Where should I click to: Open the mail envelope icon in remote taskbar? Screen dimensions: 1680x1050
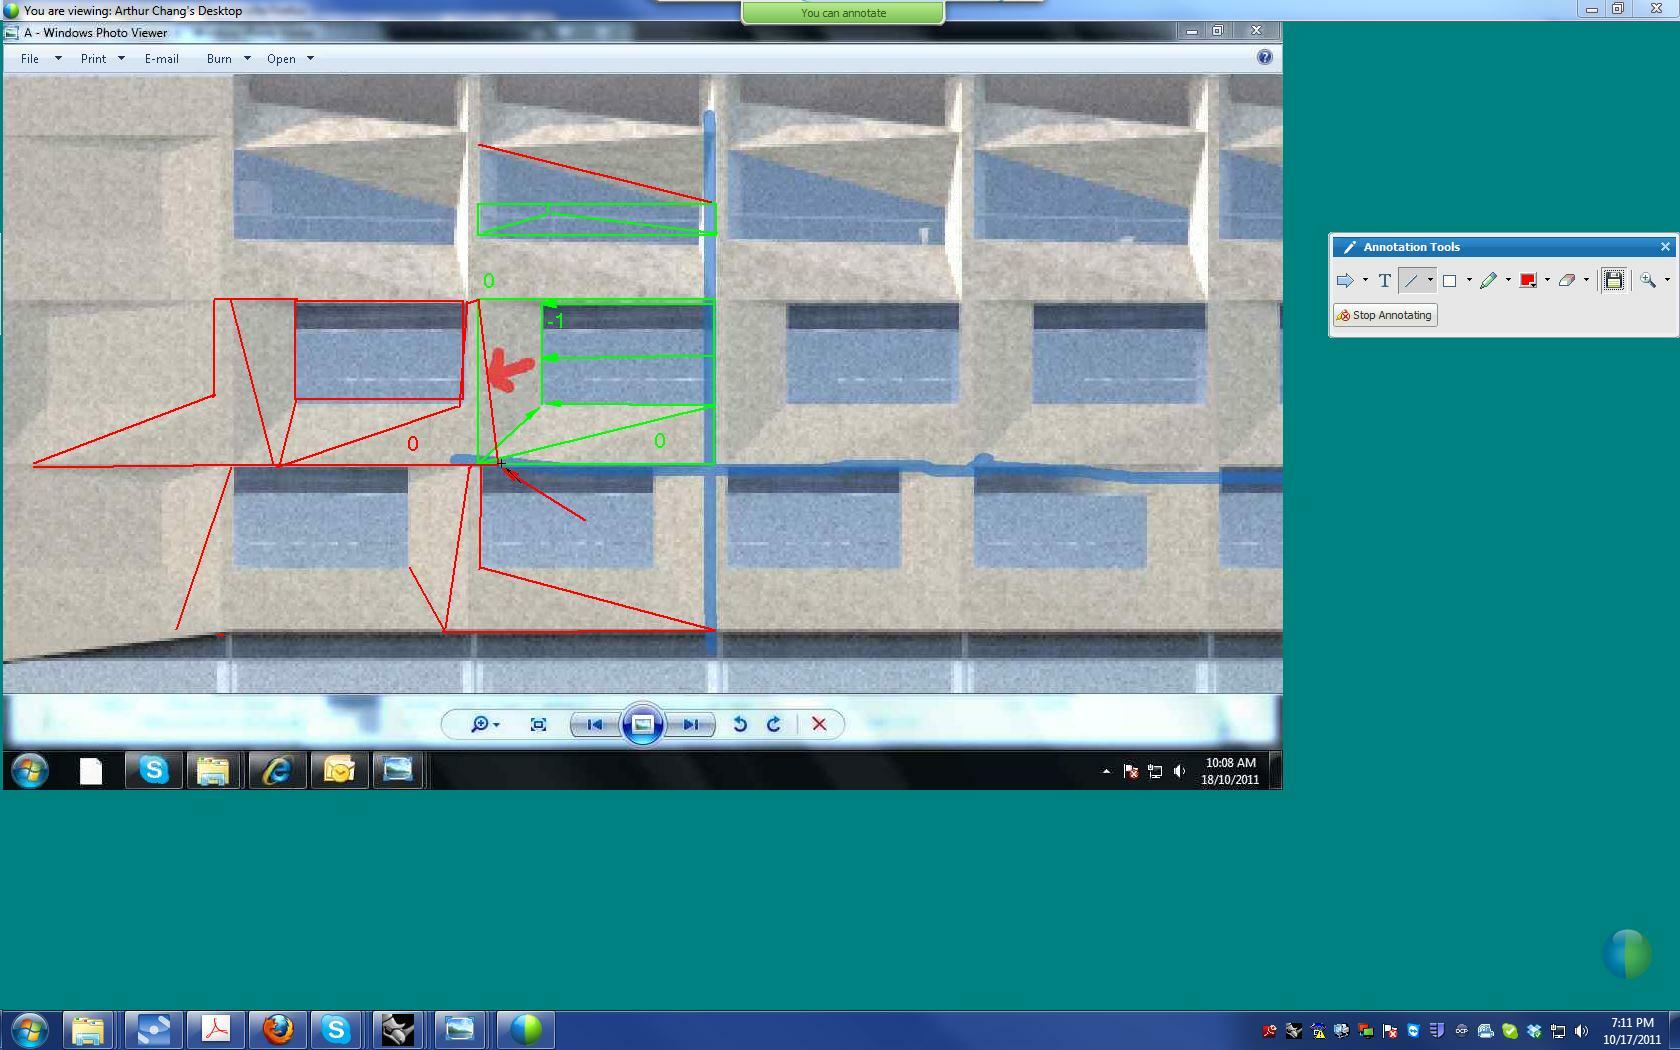[339, 771]
